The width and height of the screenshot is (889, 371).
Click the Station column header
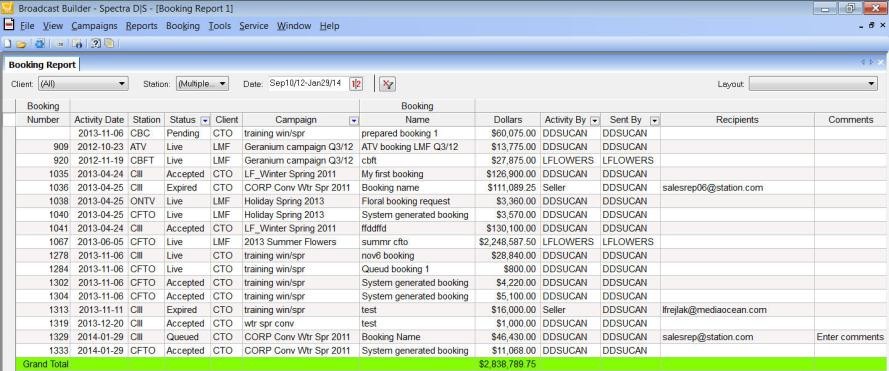(x=146, y=120)
